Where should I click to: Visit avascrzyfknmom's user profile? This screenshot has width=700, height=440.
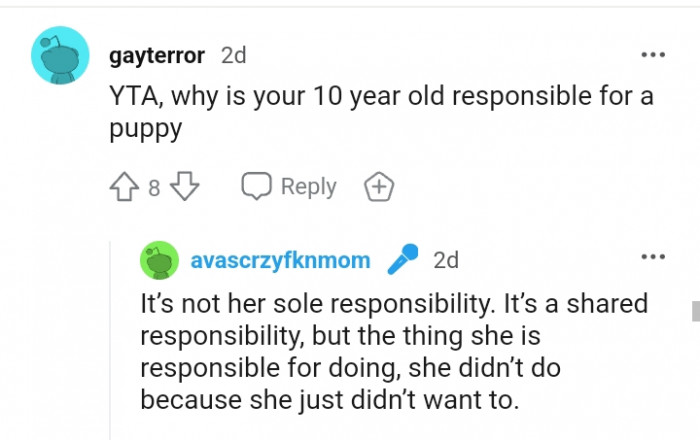coord(280,261)
